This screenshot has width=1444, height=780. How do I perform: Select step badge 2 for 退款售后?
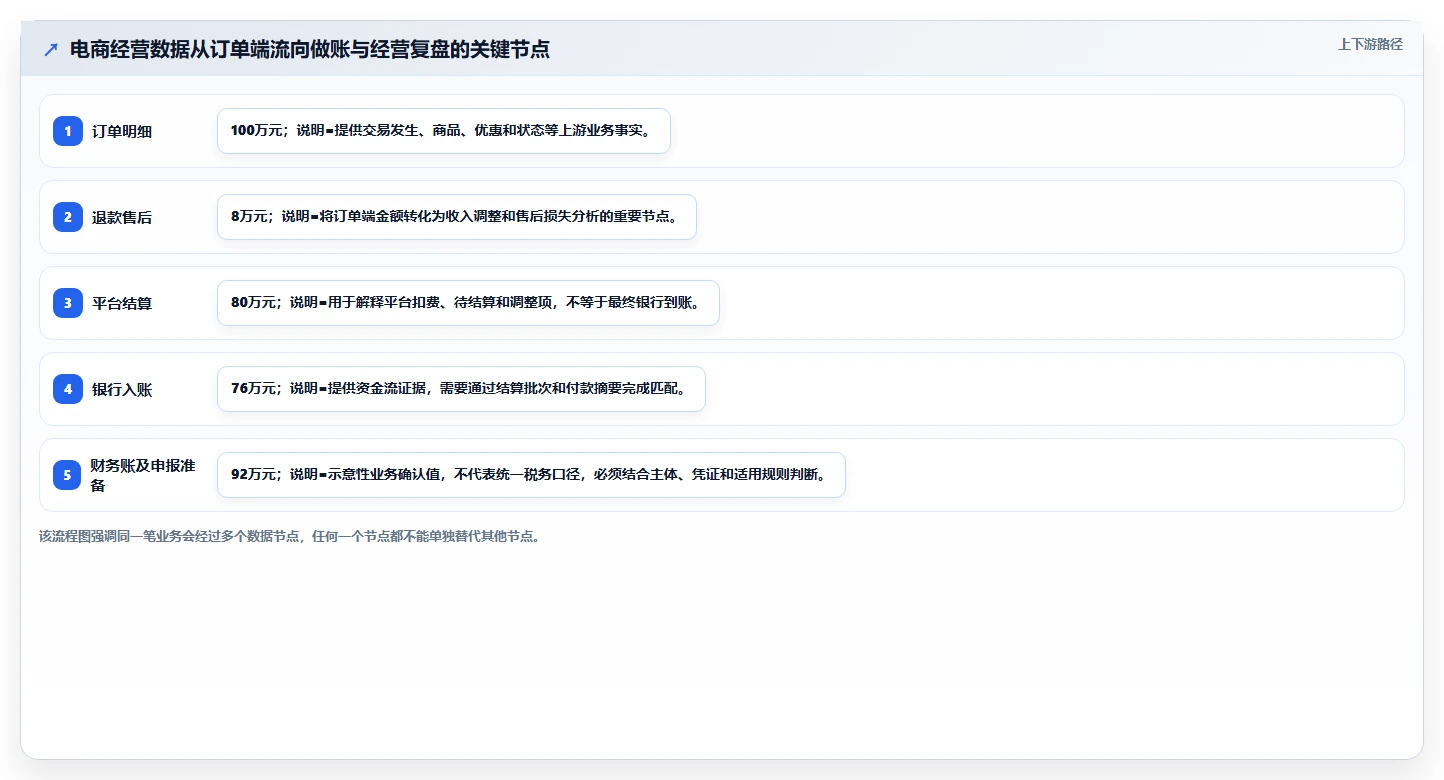[x=68, y=216]
